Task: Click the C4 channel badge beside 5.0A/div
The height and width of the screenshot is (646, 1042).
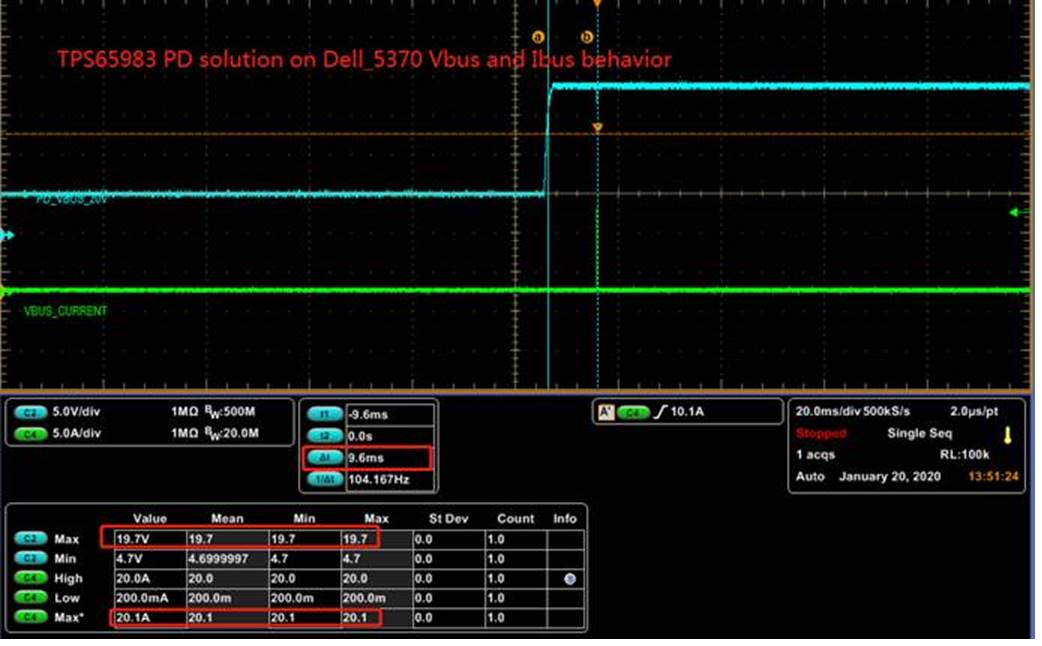Action: pyautogui.click(x=30, y=435)
